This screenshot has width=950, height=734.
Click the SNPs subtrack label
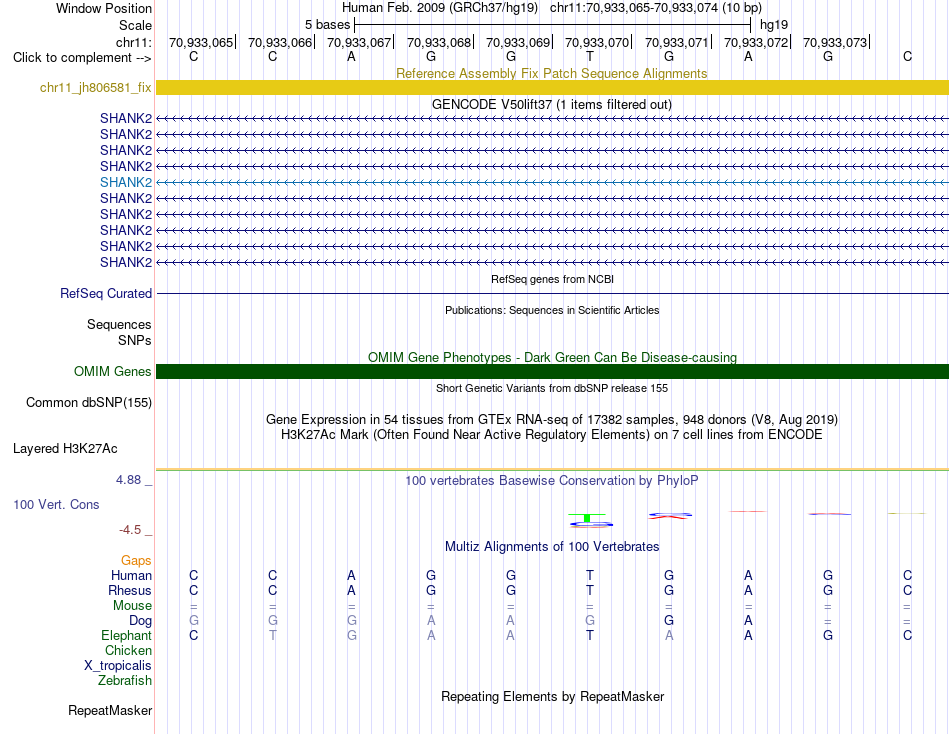coord(135,341)
